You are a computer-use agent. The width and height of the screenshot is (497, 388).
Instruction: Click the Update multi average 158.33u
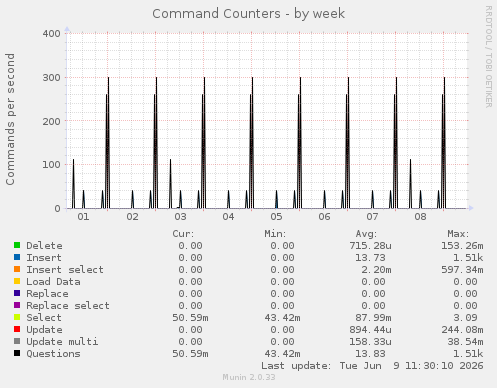click(370, 342)
